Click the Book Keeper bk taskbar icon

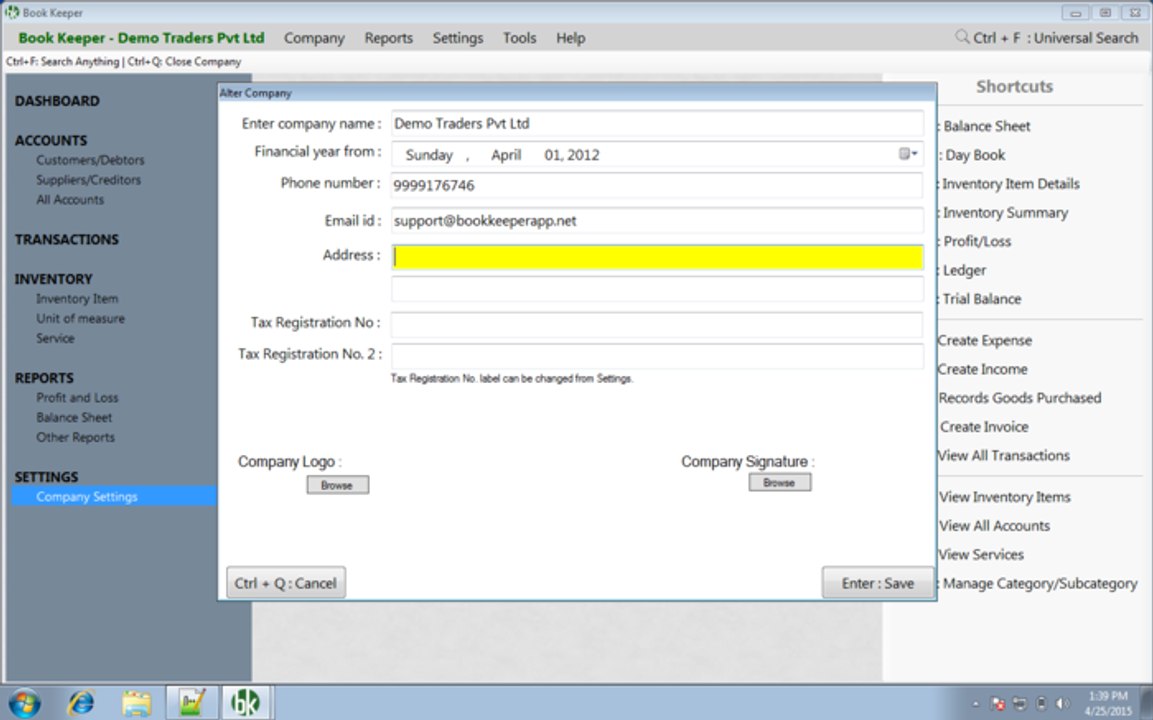pyautogui.click(x=246, y=703)
